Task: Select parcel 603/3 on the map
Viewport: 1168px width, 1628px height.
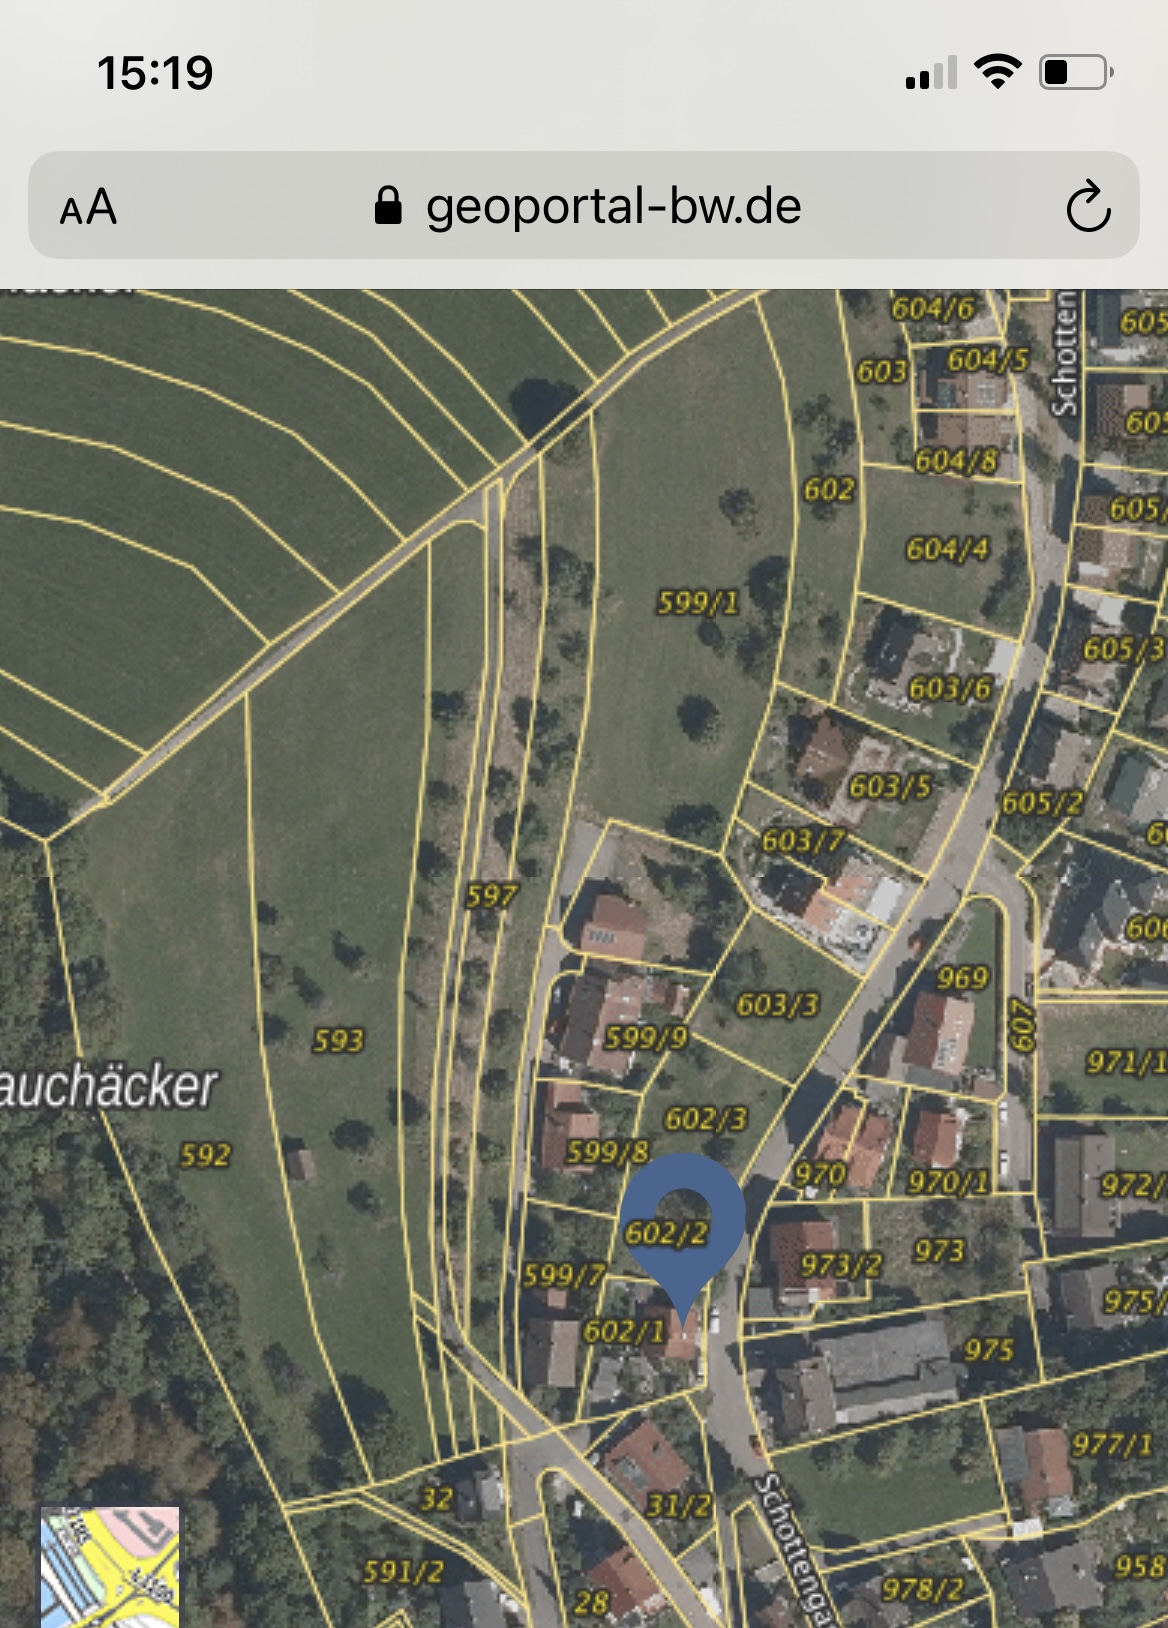Action: tap(777, 1004)
